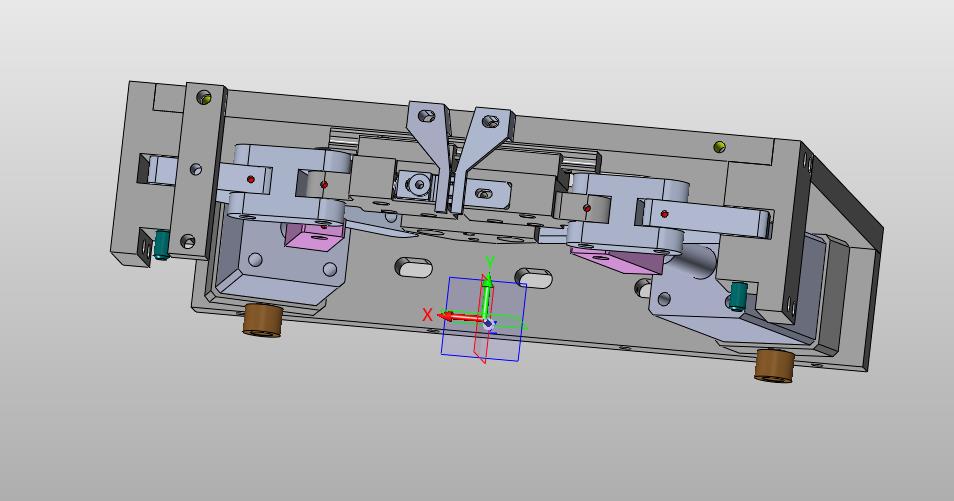
Task: Click the outermost red point on the left clamp arm
Action: [251, 180]
